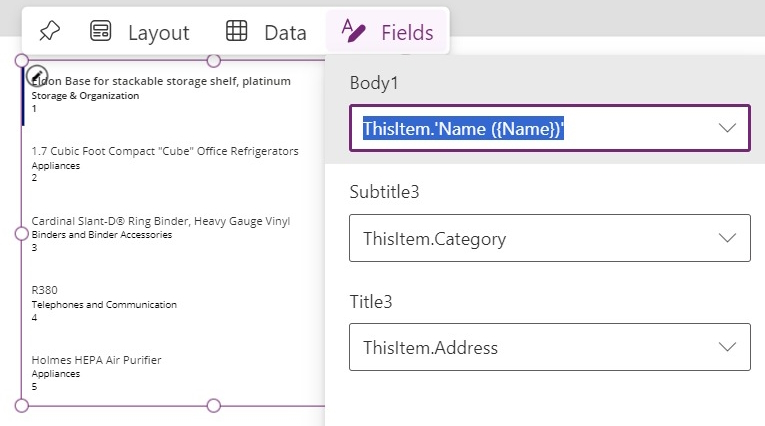This screenshot has height=426, width=765.
Task: Click the Layout icon
Action: coord(101,31)
